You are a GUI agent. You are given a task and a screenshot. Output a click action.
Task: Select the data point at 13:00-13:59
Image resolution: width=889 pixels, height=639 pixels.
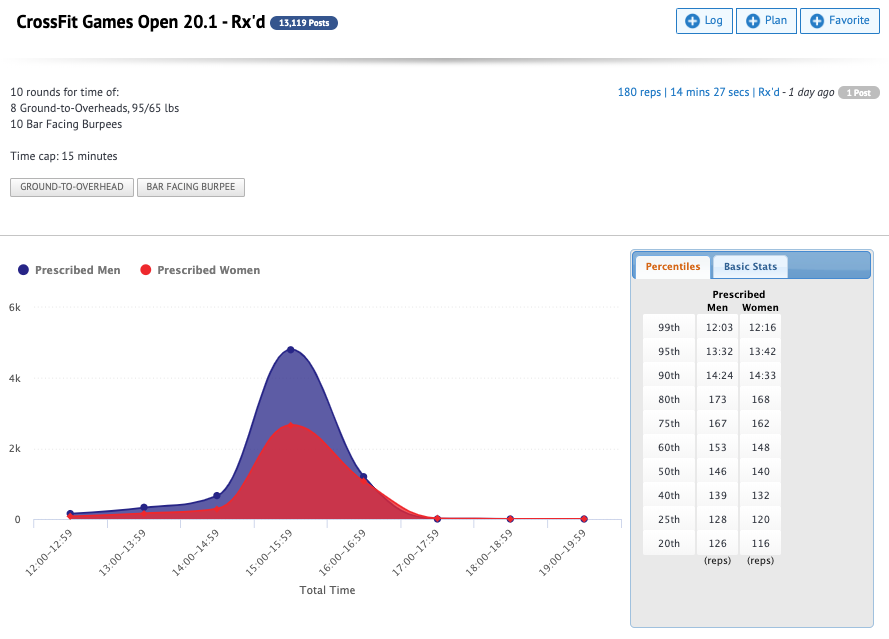pos(144,508)
